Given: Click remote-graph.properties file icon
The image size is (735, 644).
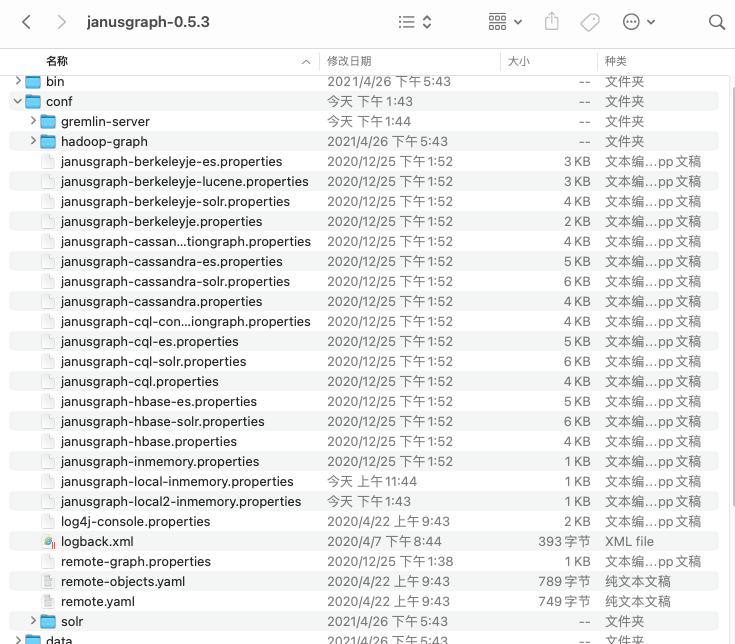Looking at the screenshot, I should pos(48,562).
